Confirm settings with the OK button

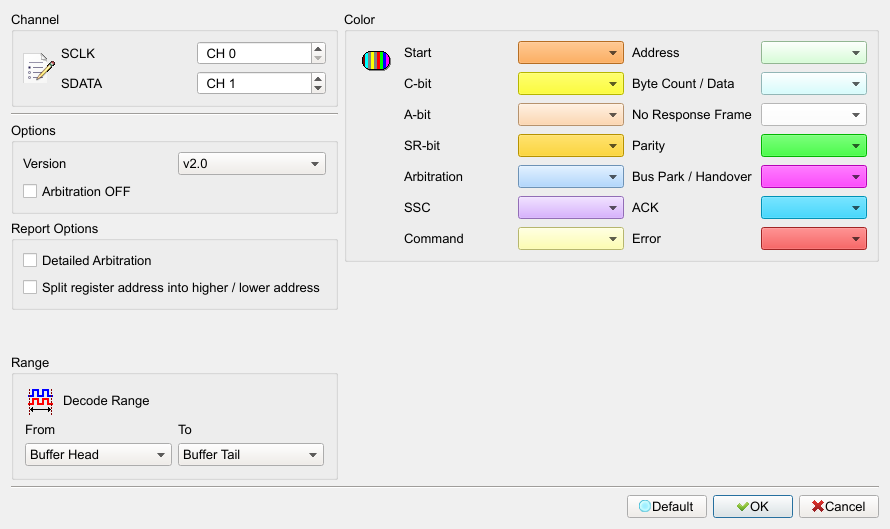pyautogui.click(x=753, y=506)
